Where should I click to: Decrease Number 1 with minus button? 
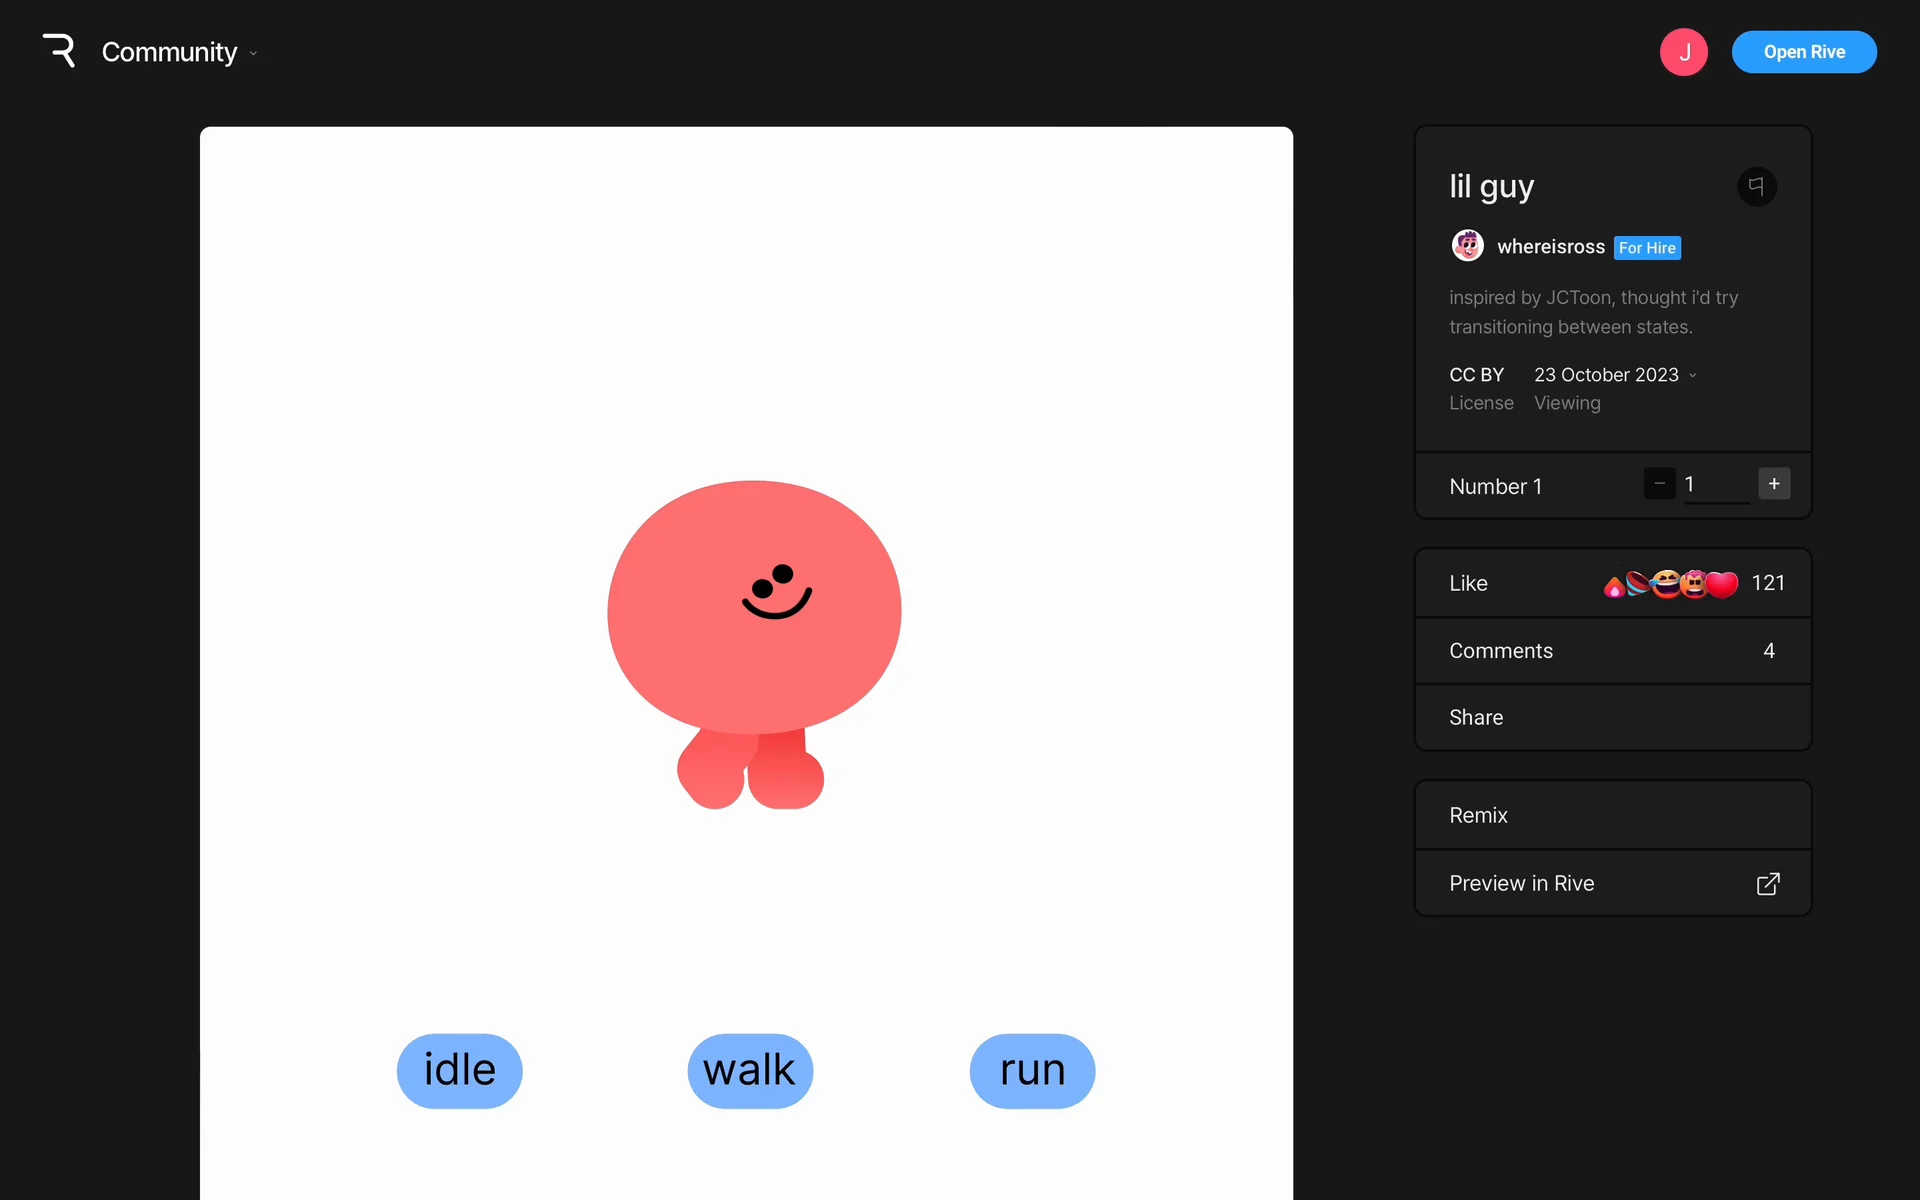(1659, 484)
